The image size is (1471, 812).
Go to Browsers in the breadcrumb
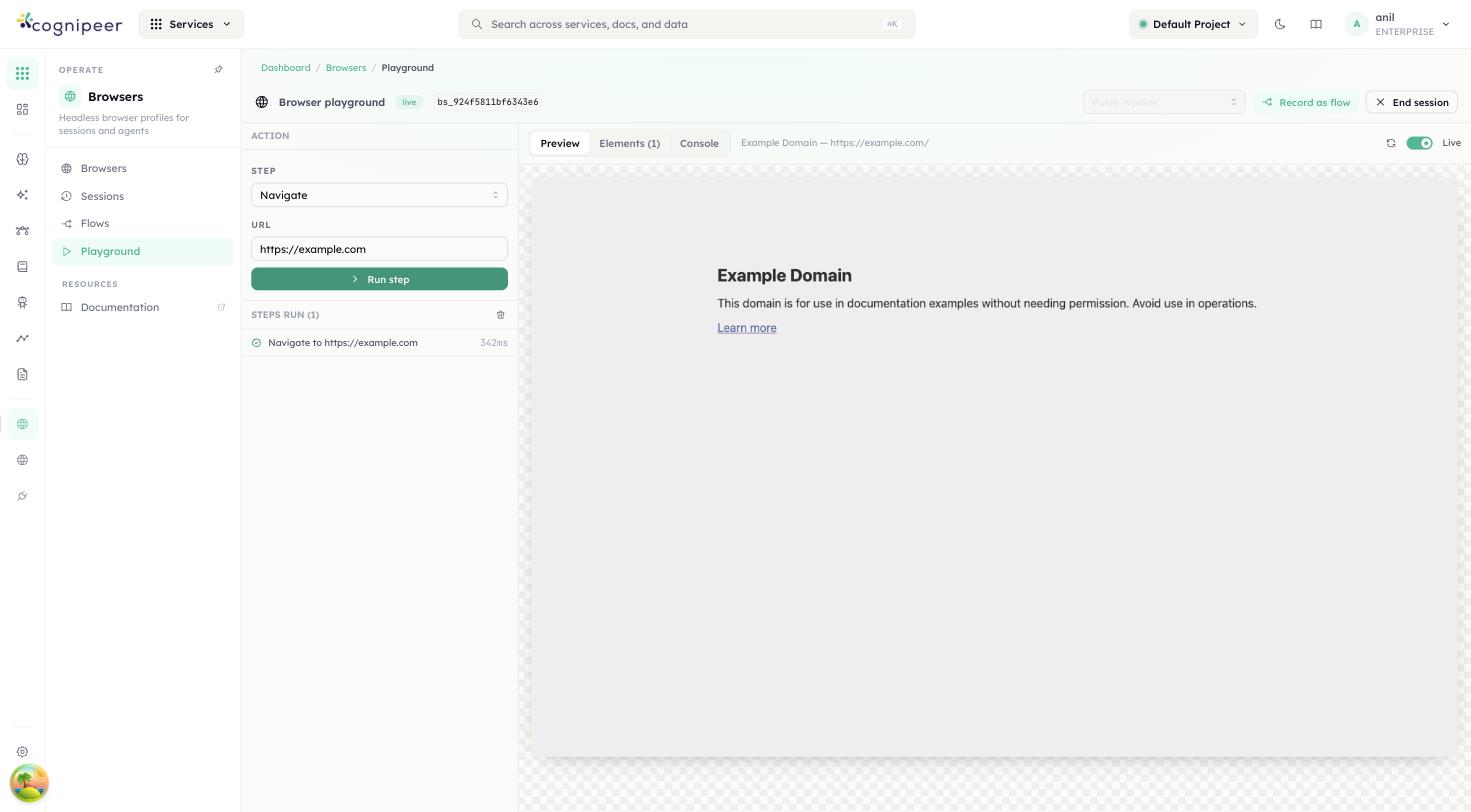(346, 68)
